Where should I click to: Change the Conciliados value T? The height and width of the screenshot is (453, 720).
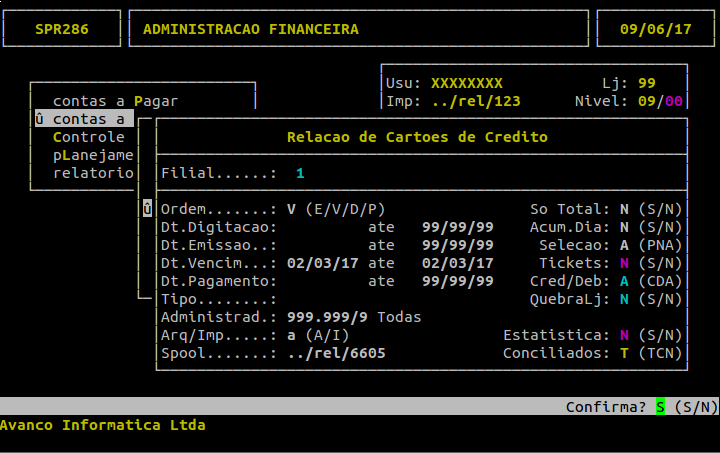[x=624, y=353]
